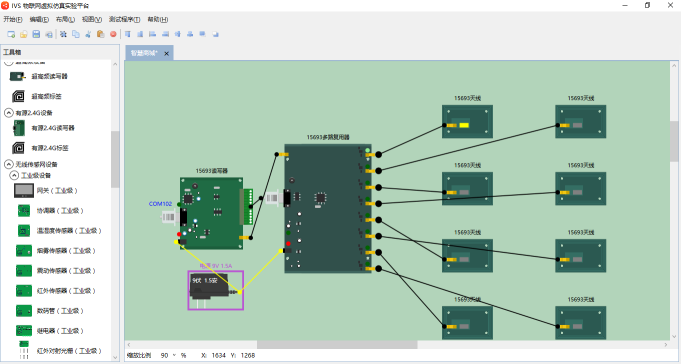
Task: Click the open folder toolbar icon
Action: (x=24, y=34)
